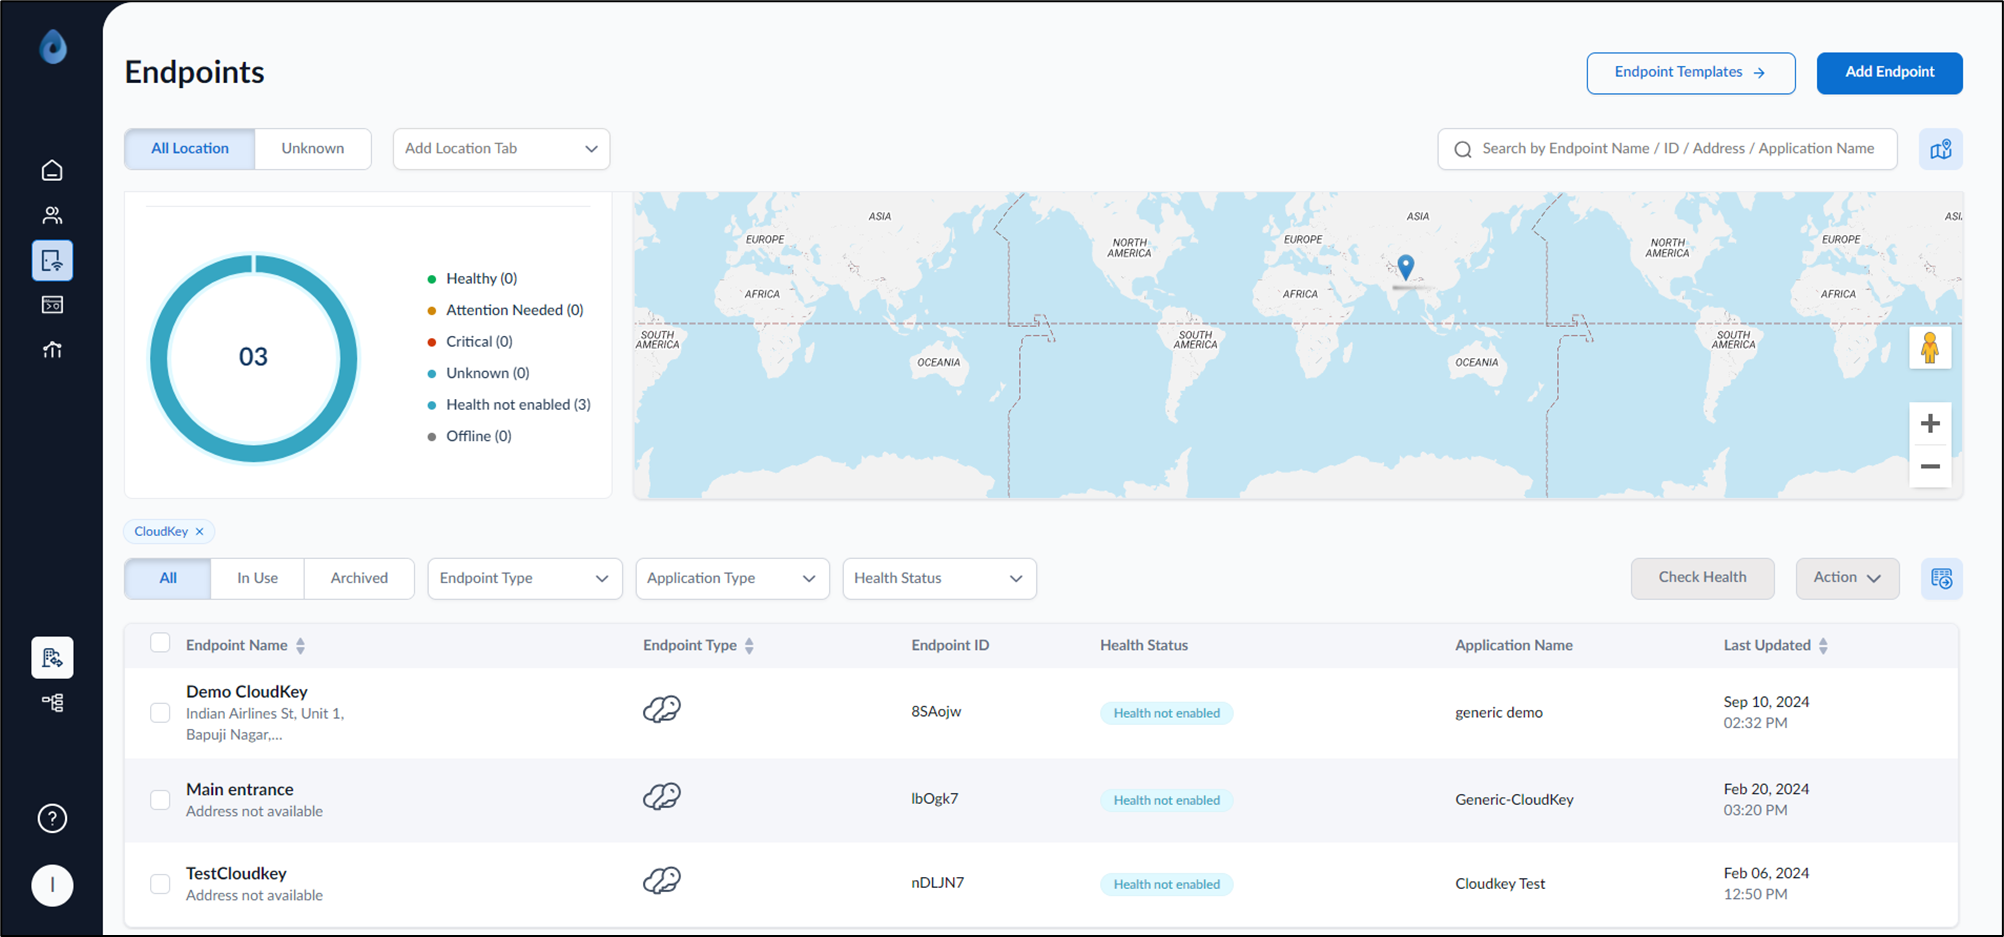Image resolution: width=2004 pixels, height=937 pixels.
Task: Select the All endpoints tab
Action: tap(168, 578)
